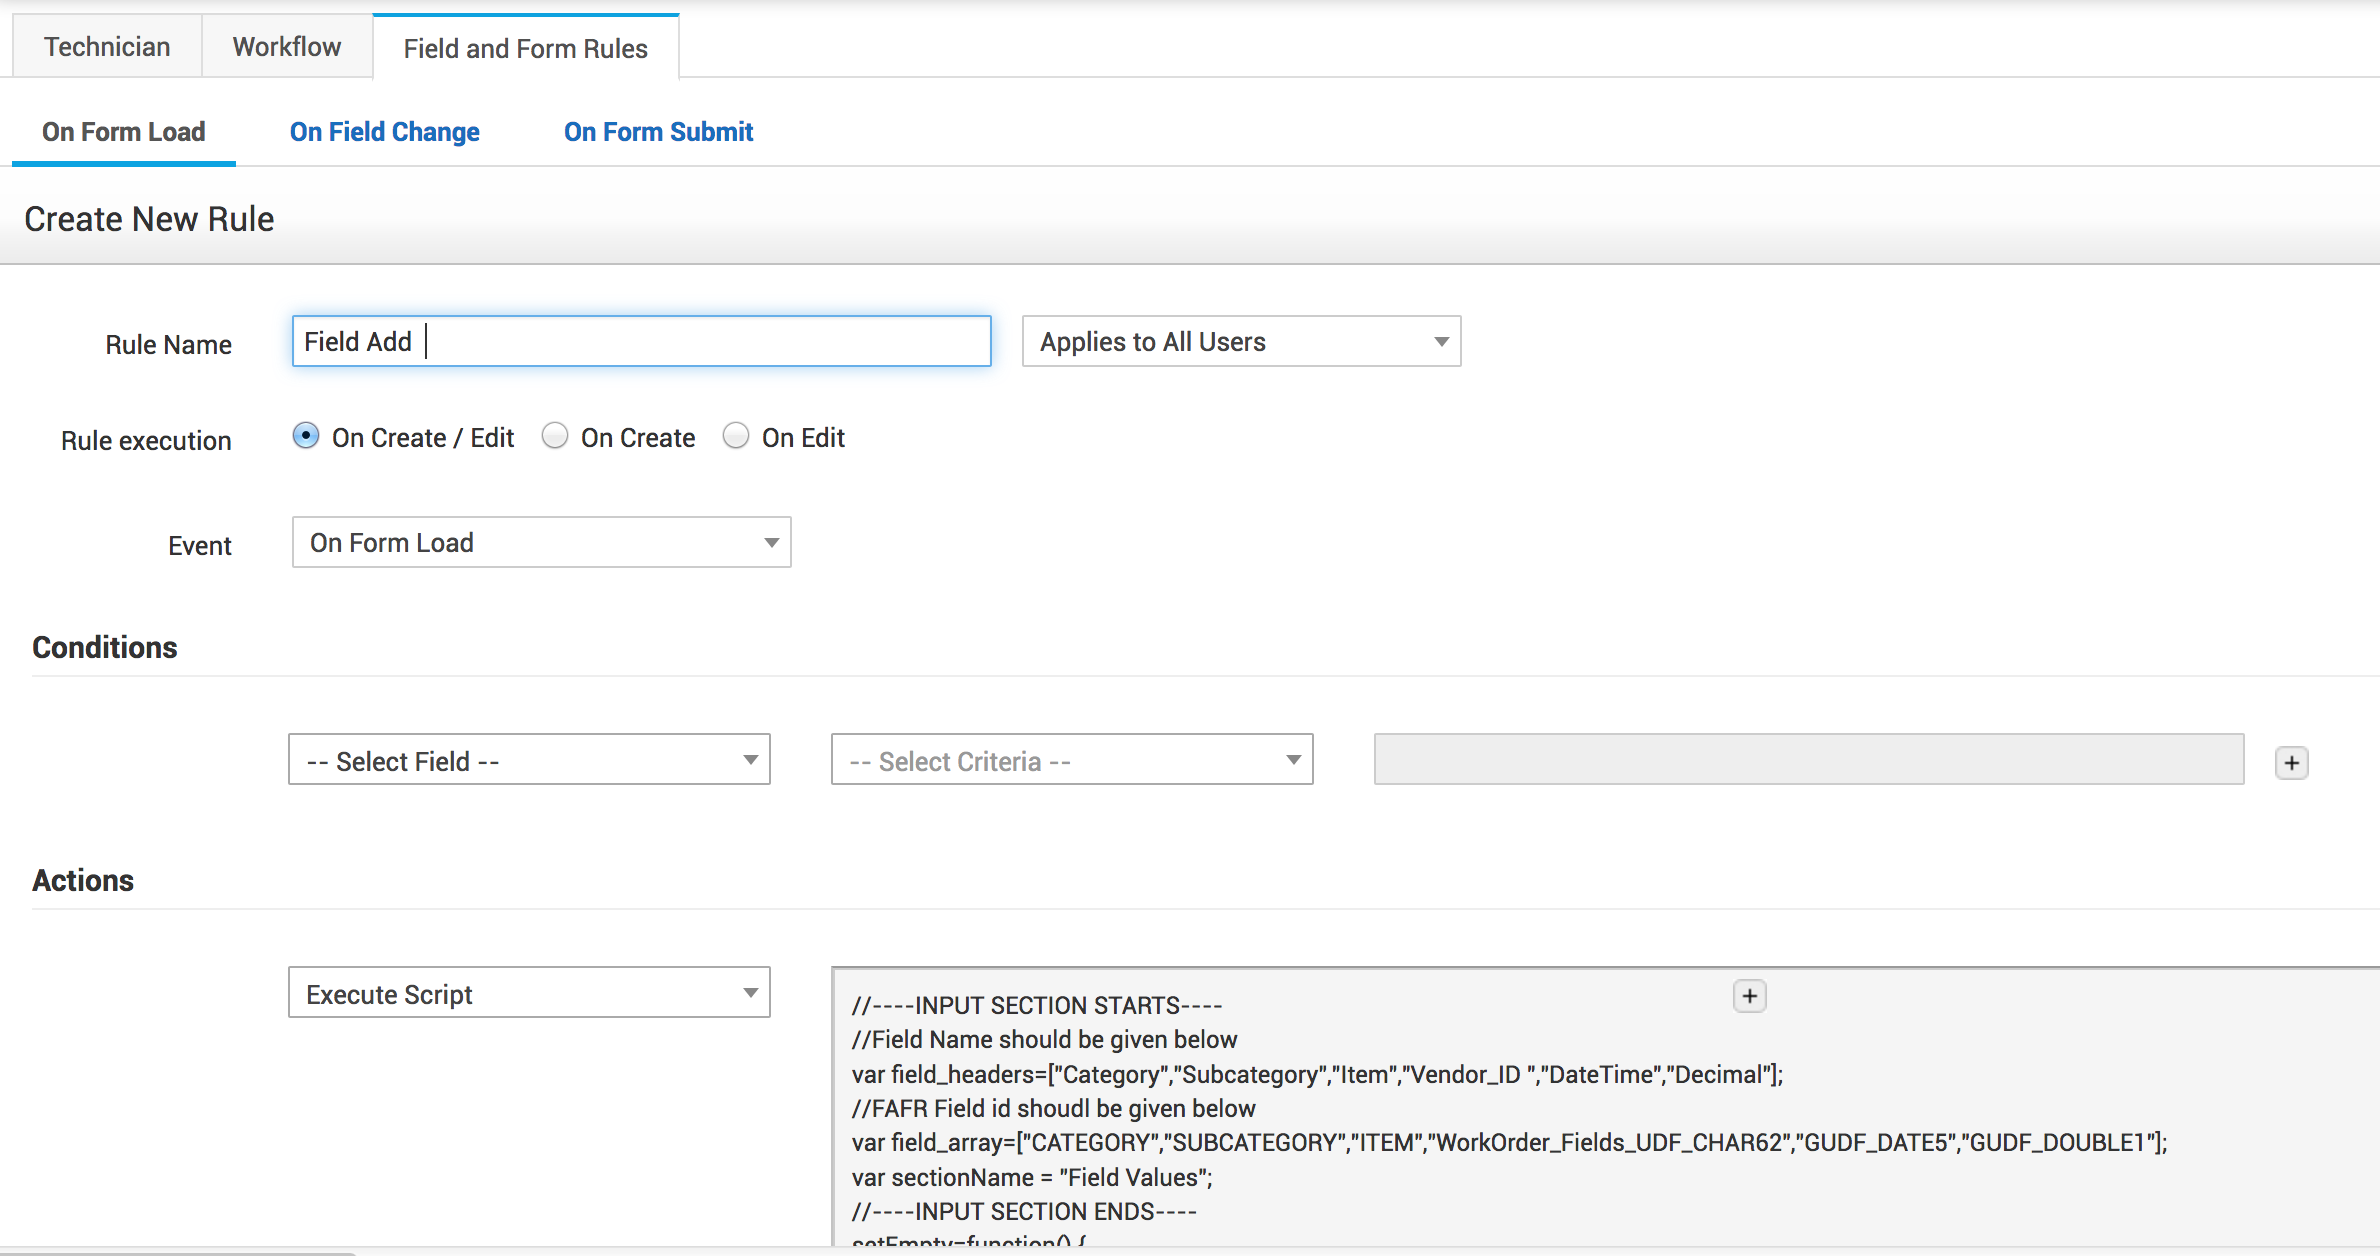The height and width of the screenshot is (1256, 2380).
Task: Switch to the Technician tab
Action: click(107, 47)
